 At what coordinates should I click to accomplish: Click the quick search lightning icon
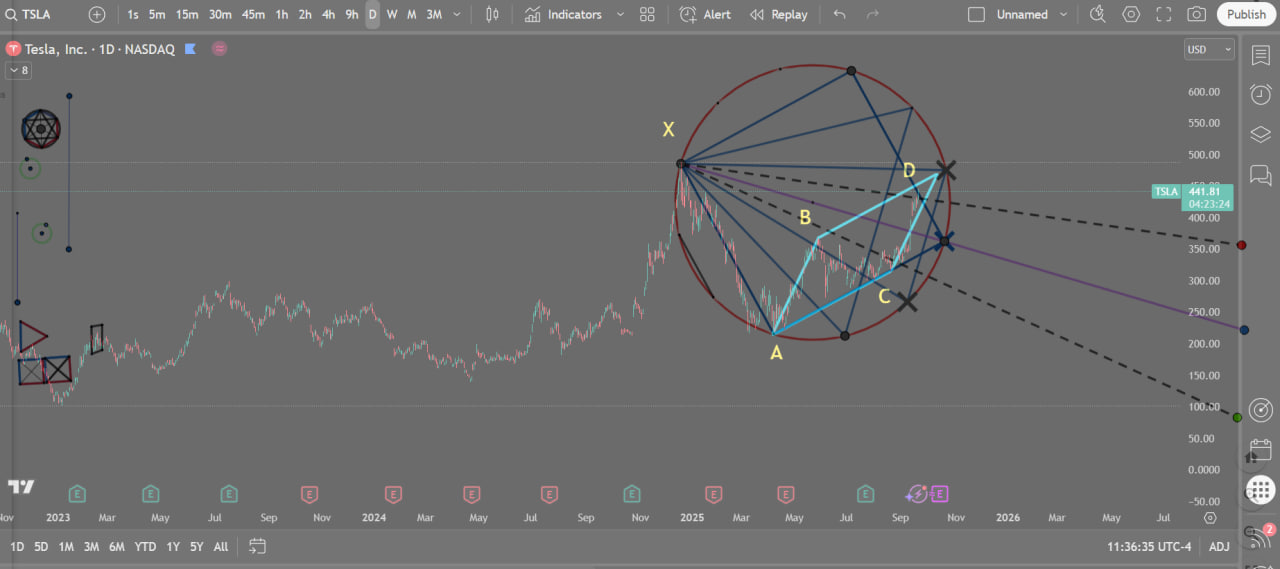pyautogui.click(x=1098, y=14)
